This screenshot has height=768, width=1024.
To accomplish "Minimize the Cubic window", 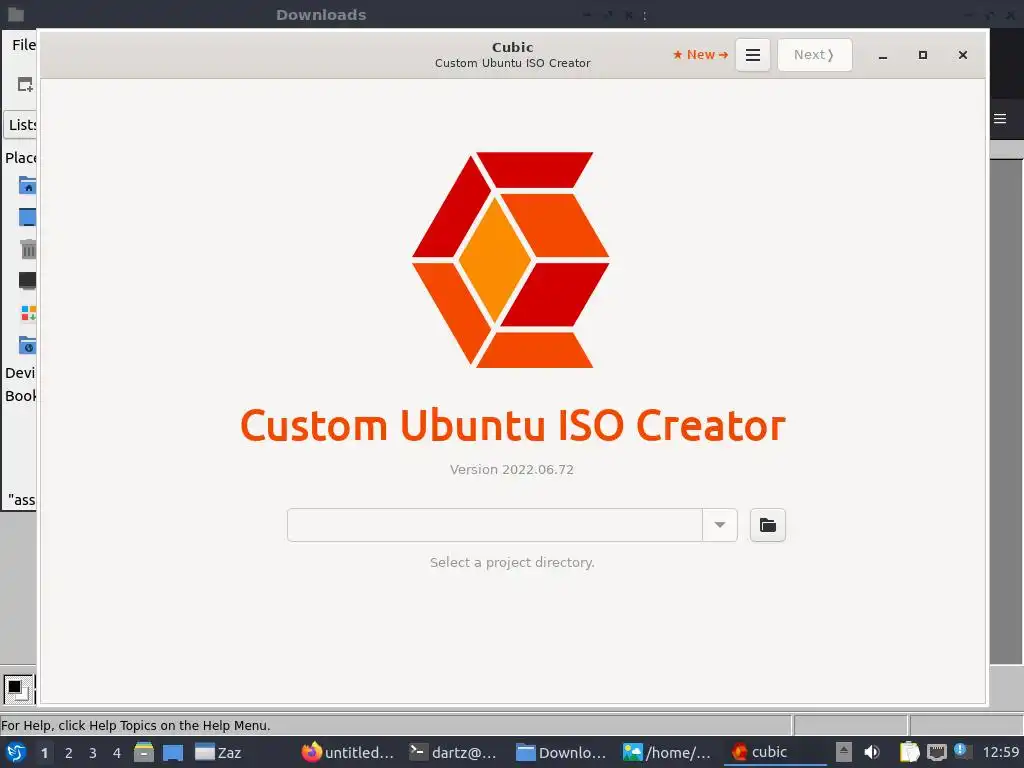I will [x=883, y=56].
